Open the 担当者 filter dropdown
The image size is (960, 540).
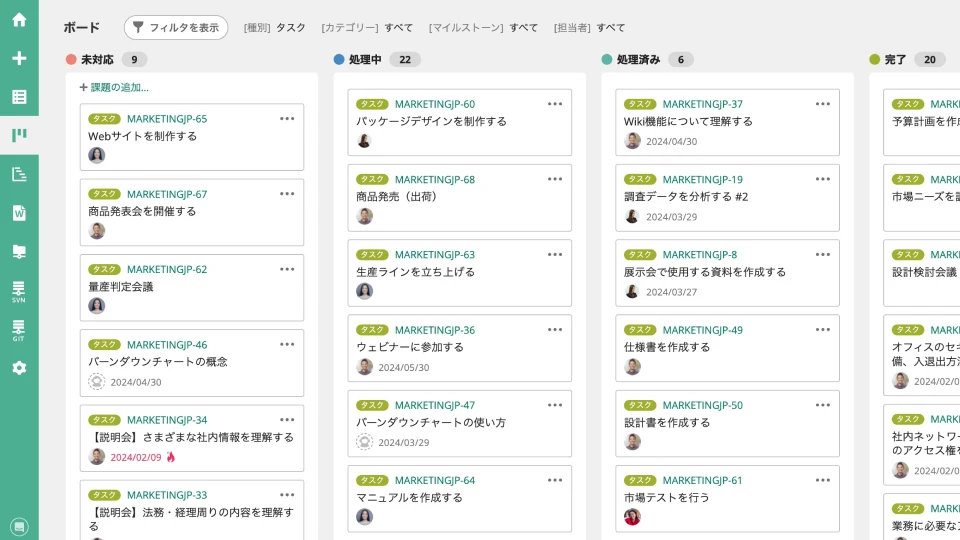[589, 28]
